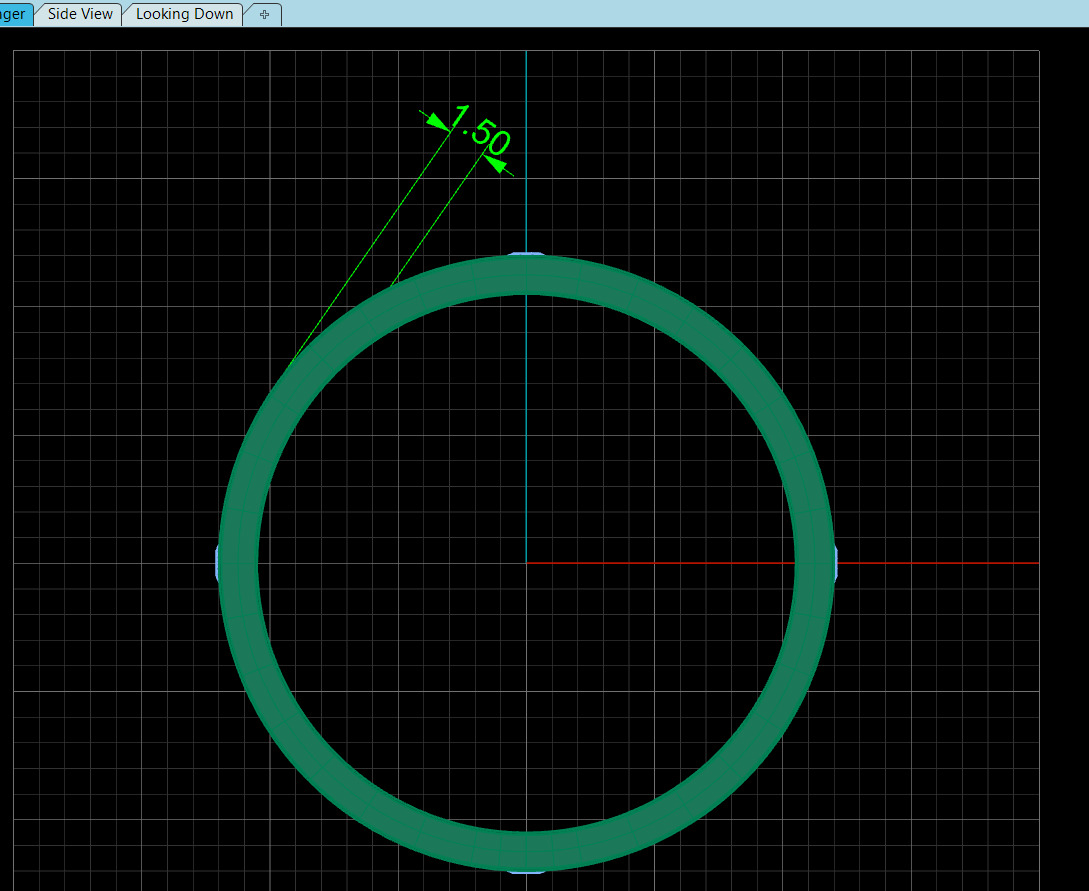
Task: Click the grip handle at ring's bottom
Action: coord(526,871)
